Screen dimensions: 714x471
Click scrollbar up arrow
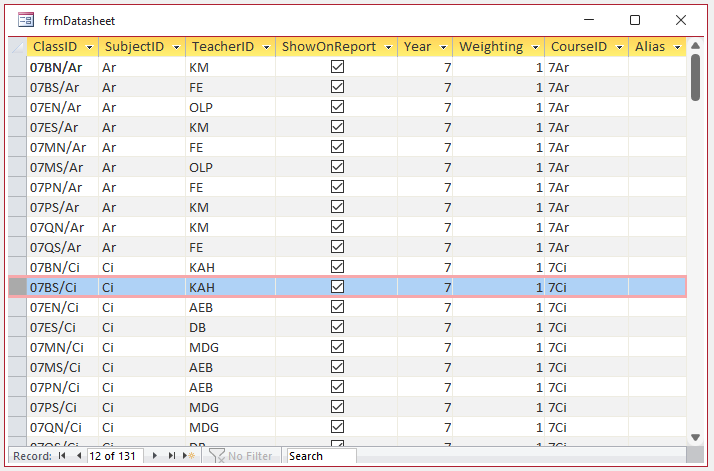coord(695,45)
